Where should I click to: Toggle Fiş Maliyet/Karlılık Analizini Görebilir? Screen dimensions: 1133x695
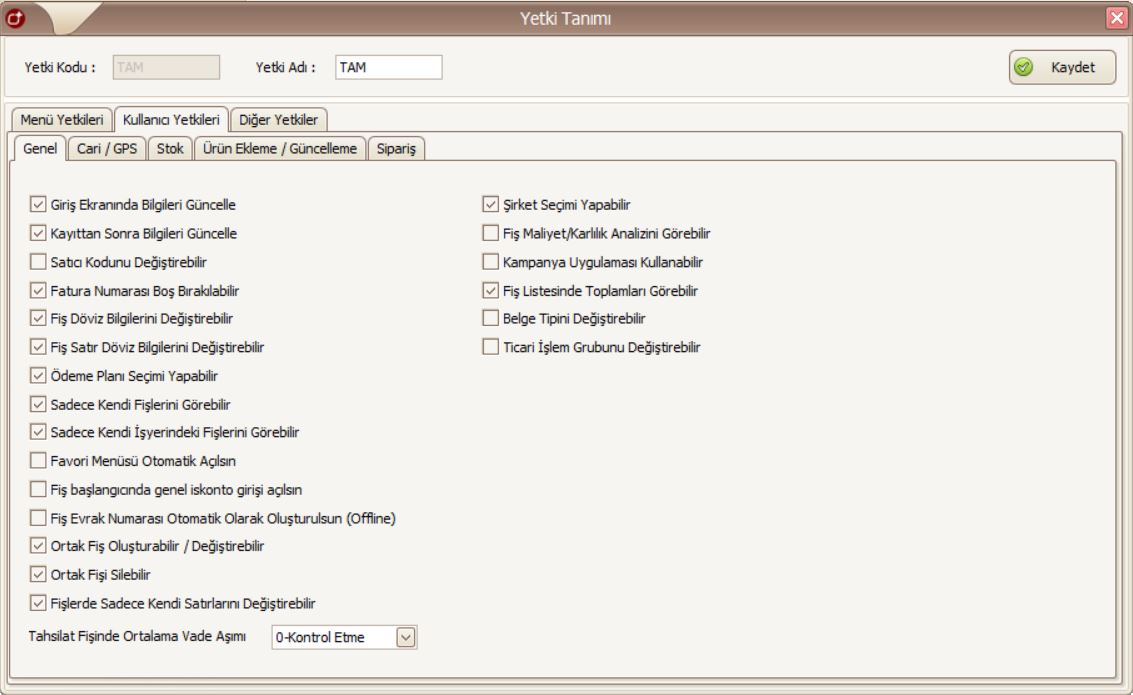click(x=490, y=234)
